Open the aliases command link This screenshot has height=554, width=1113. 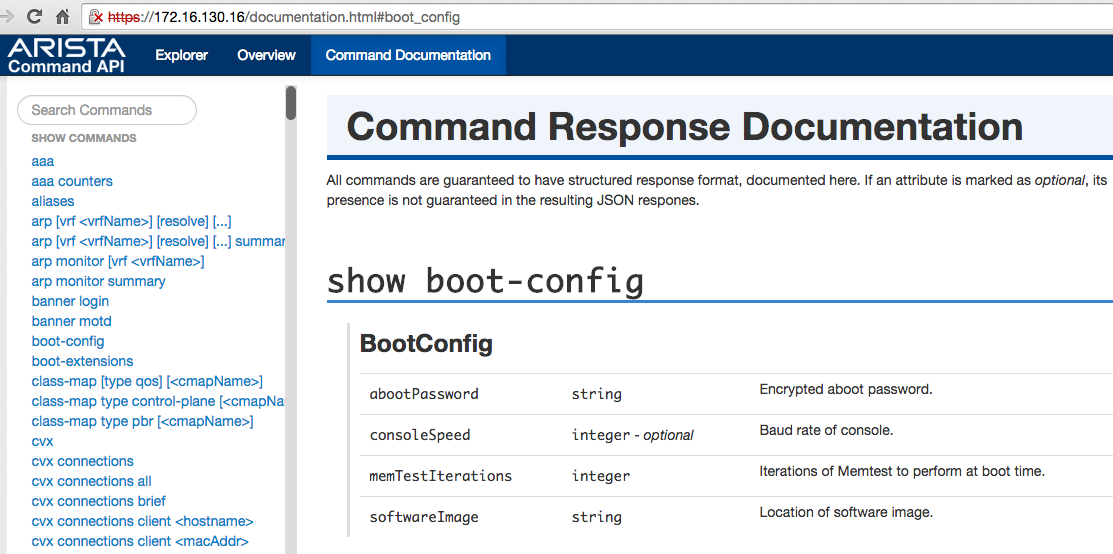[x=52, y=201]
